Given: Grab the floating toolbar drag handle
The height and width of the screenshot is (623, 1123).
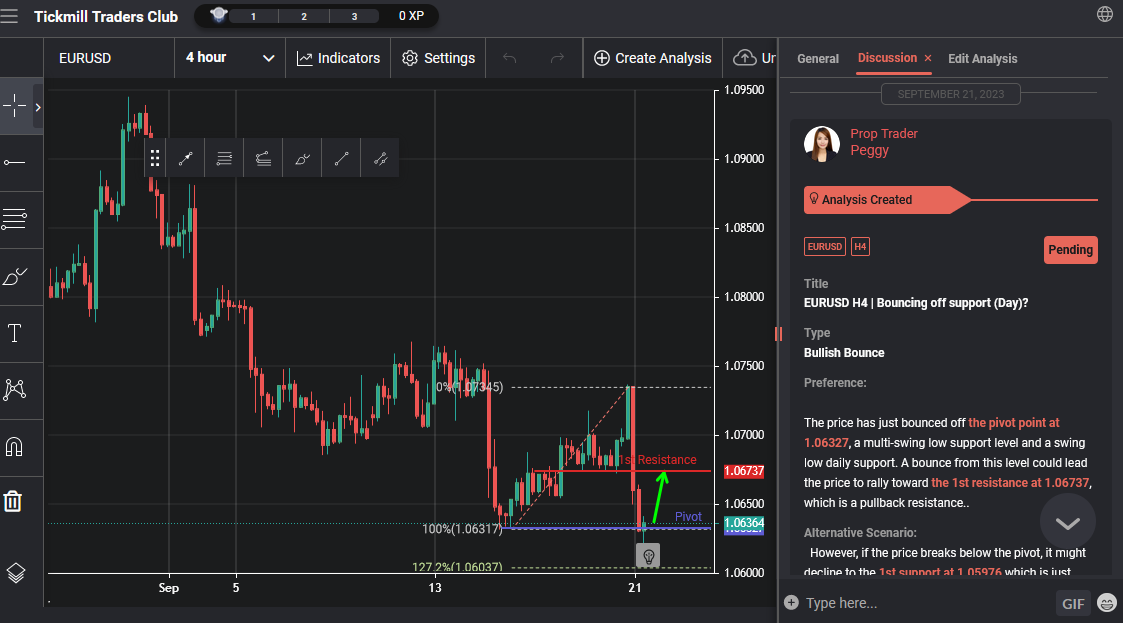Looking at the screenshot, I should tap(155, 158).
